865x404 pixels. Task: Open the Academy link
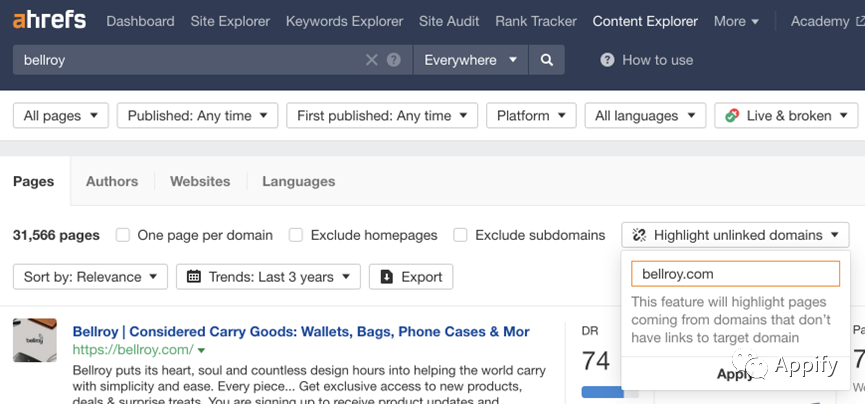820,22
